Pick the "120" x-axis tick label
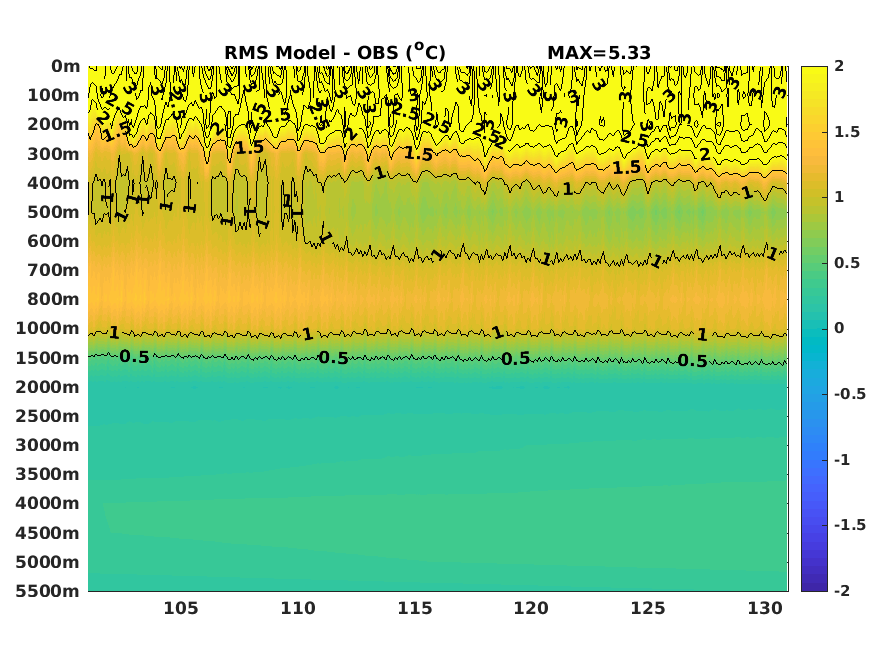Viewport: 875px width, 656px height. click(531, 608)
